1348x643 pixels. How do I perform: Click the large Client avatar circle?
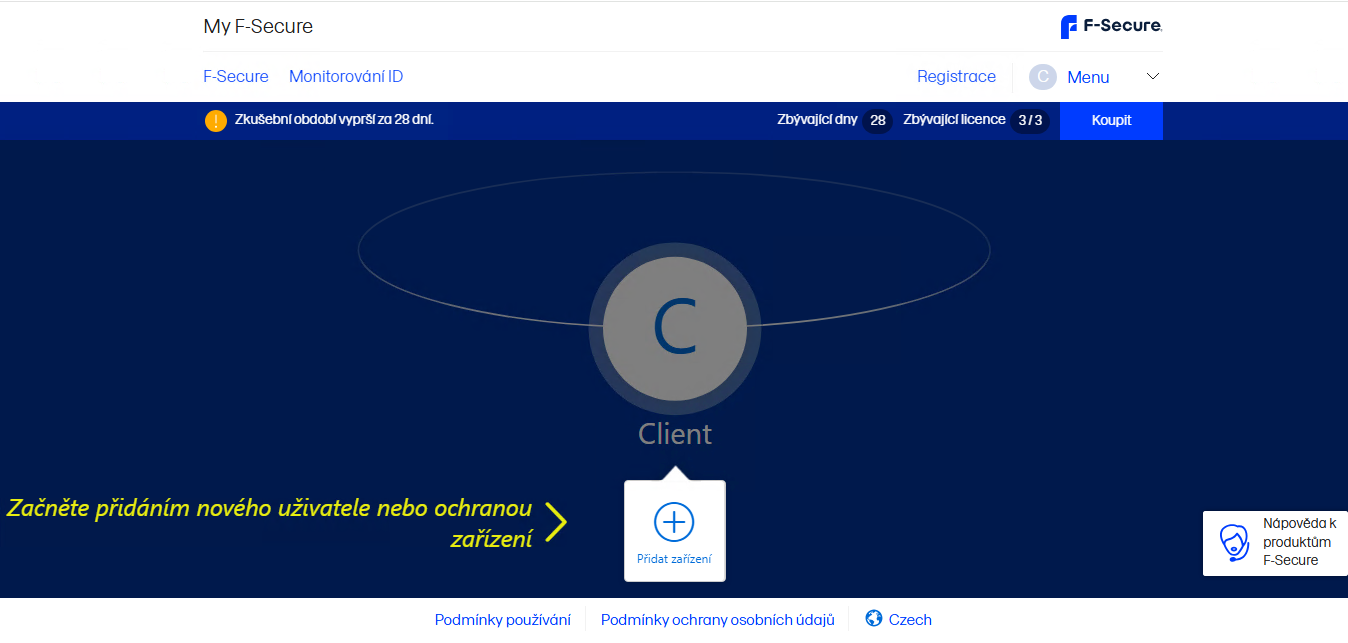coord(675,329)
